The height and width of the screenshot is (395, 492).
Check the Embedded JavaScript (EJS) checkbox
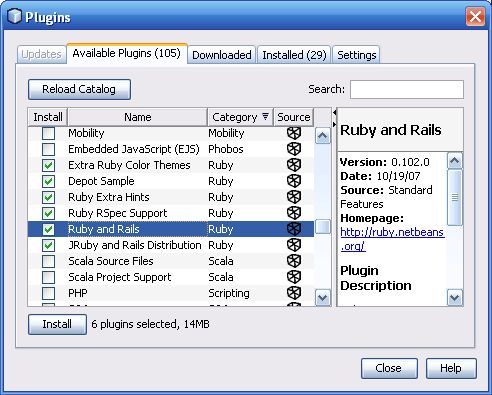[x=48, y=149]
